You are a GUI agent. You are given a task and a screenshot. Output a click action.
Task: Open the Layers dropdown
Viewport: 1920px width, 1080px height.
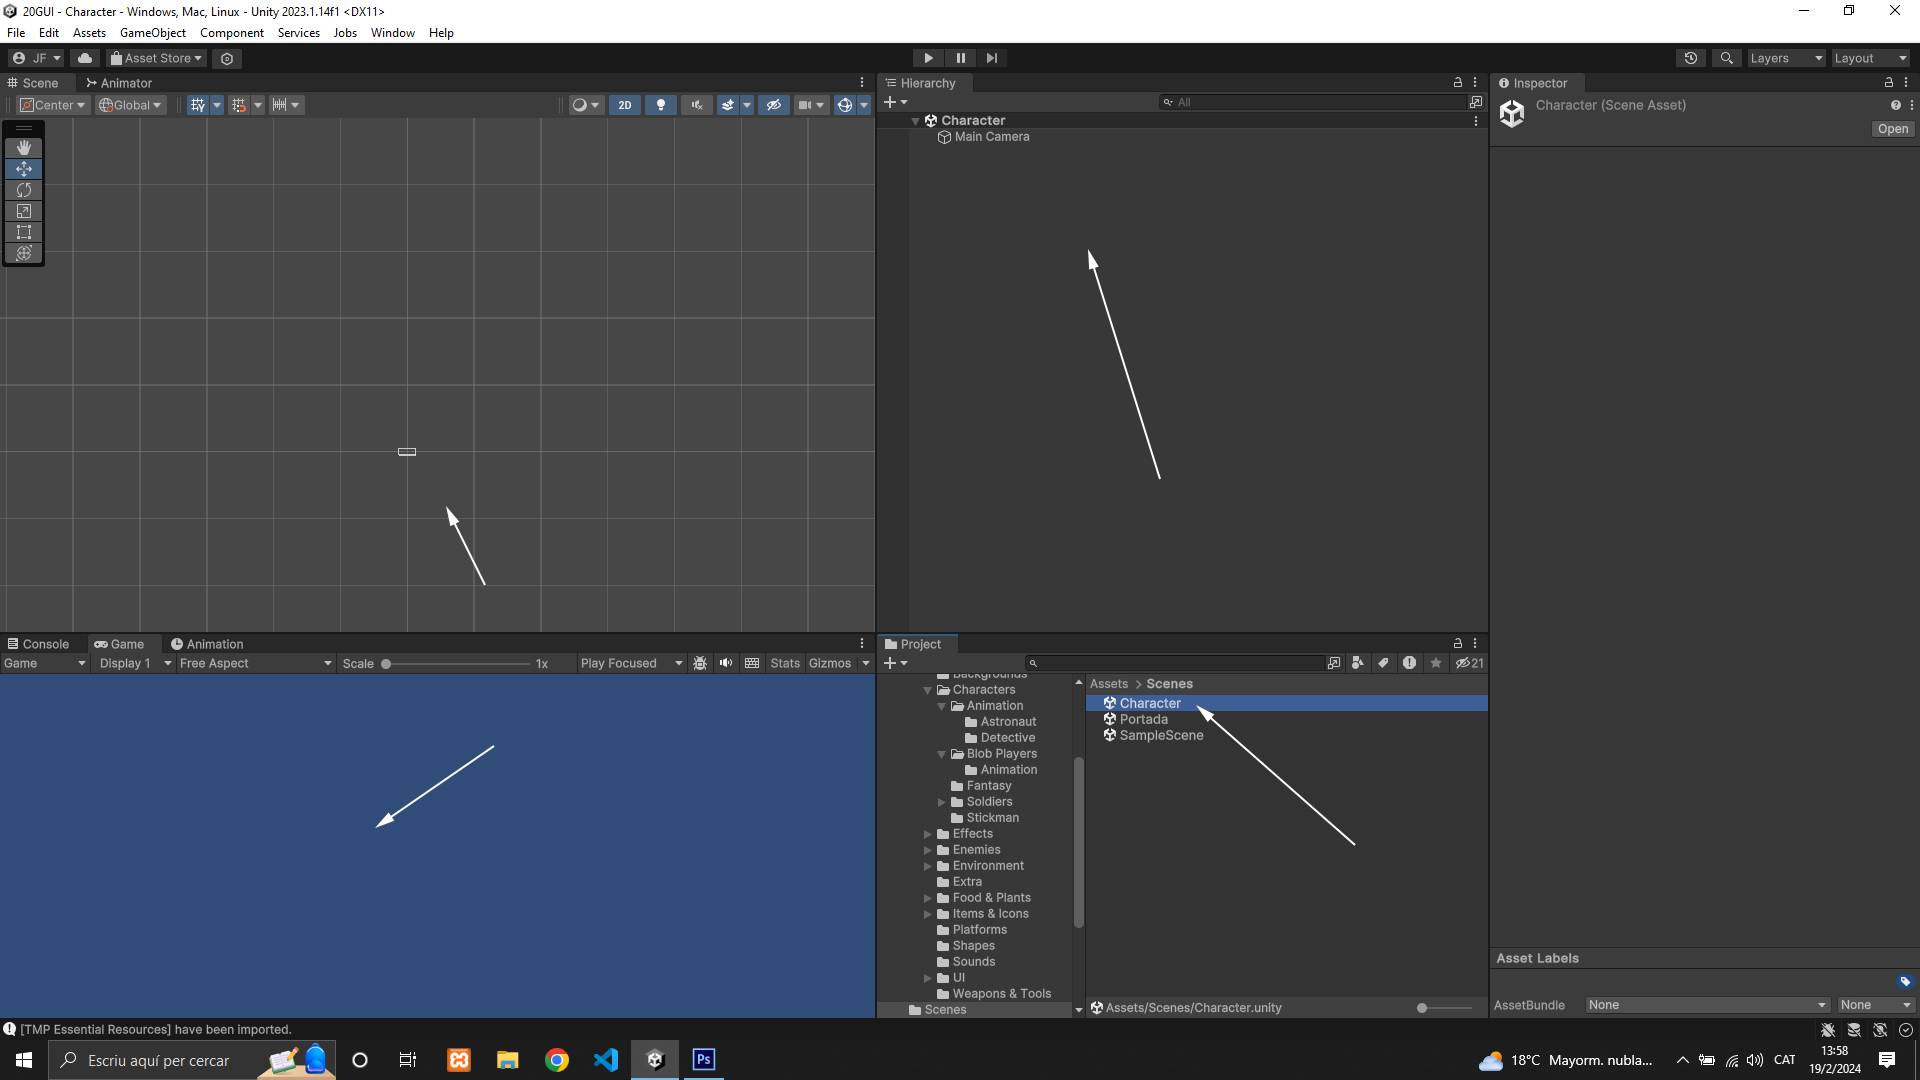click(x=1786, y=58)
